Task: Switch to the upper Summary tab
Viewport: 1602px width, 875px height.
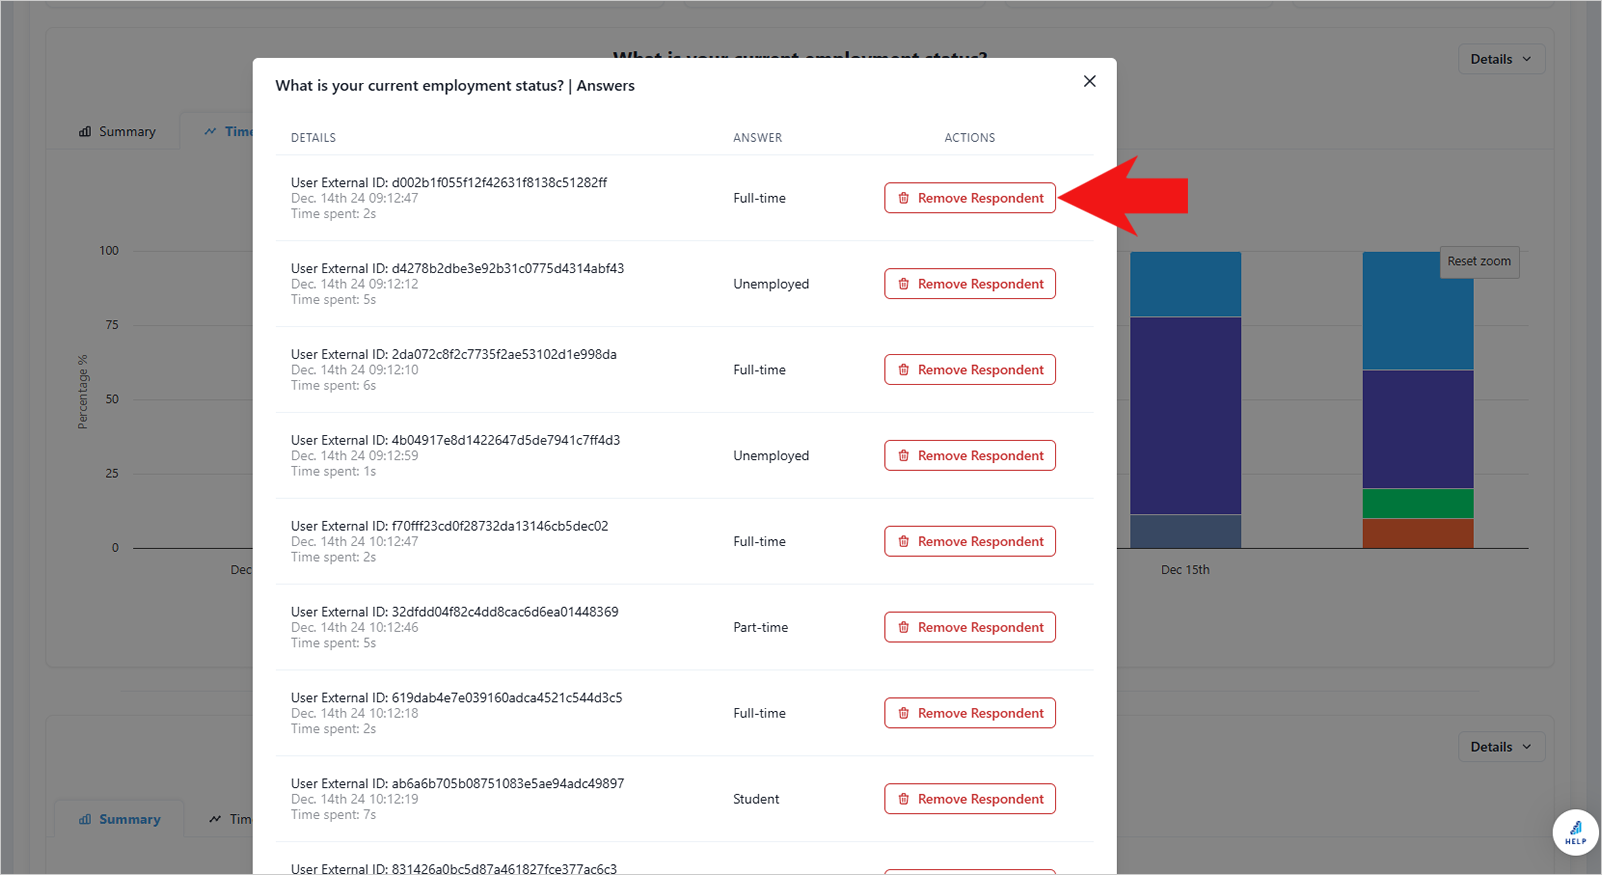Action: tap(118, 131)
